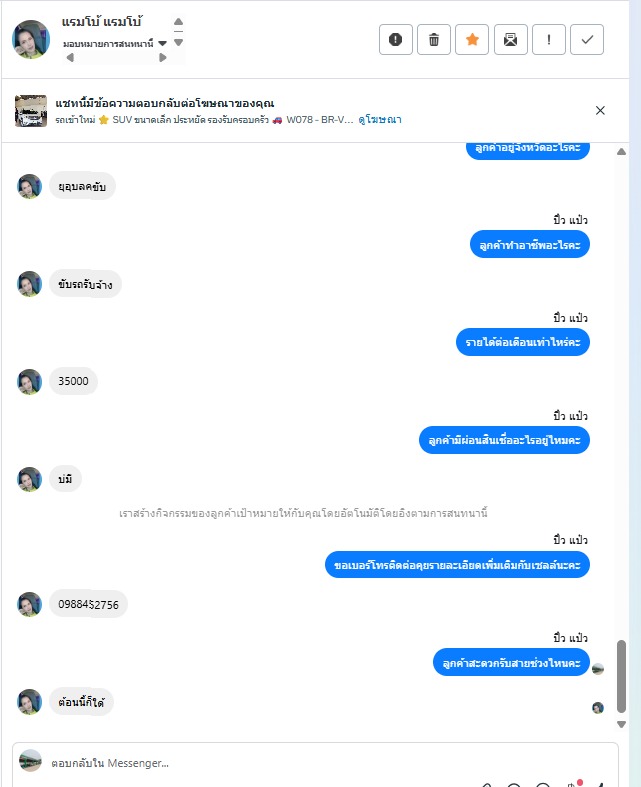Click the up arrow beside the contact name
The width and height of the screenshot is (641, 787).
(x=178, y=22)
